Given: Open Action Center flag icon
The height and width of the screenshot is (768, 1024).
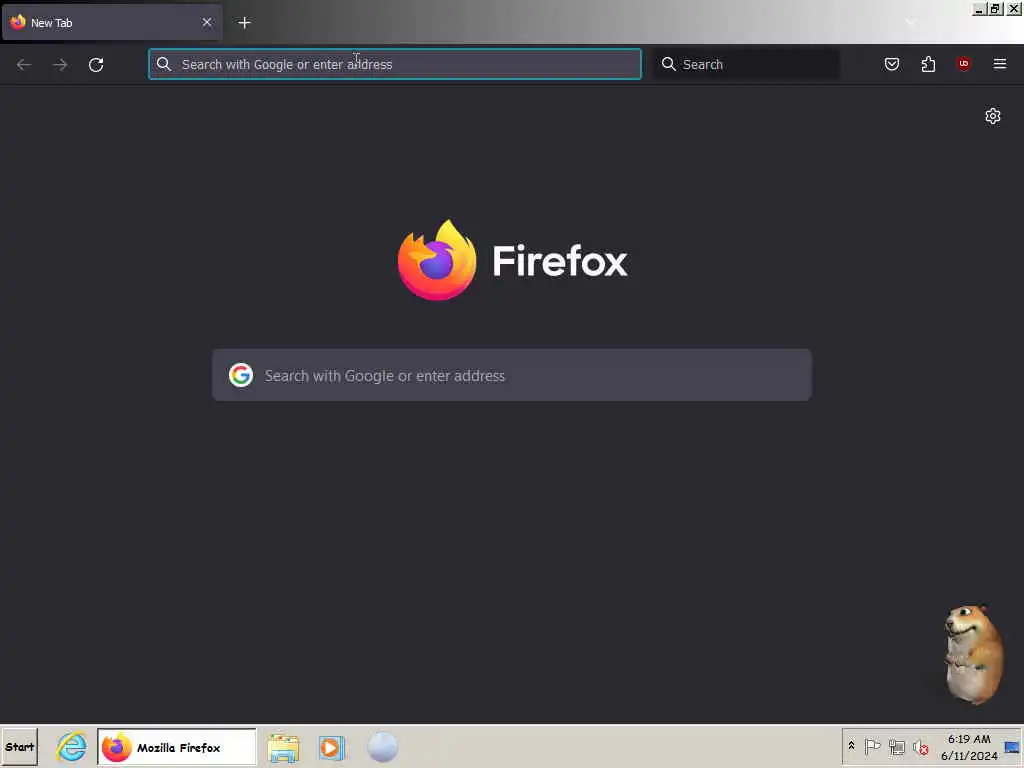Looking at the screenshot, I should (x=872, y=746).
